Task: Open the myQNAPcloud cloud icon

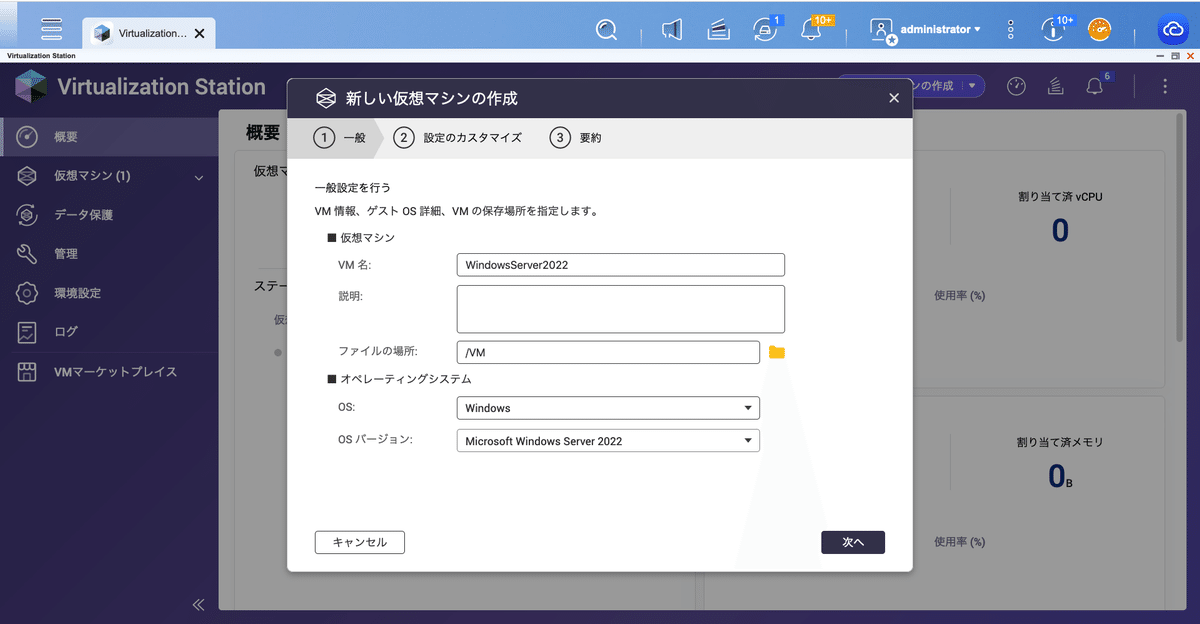Action: (x=1173, y=30)
